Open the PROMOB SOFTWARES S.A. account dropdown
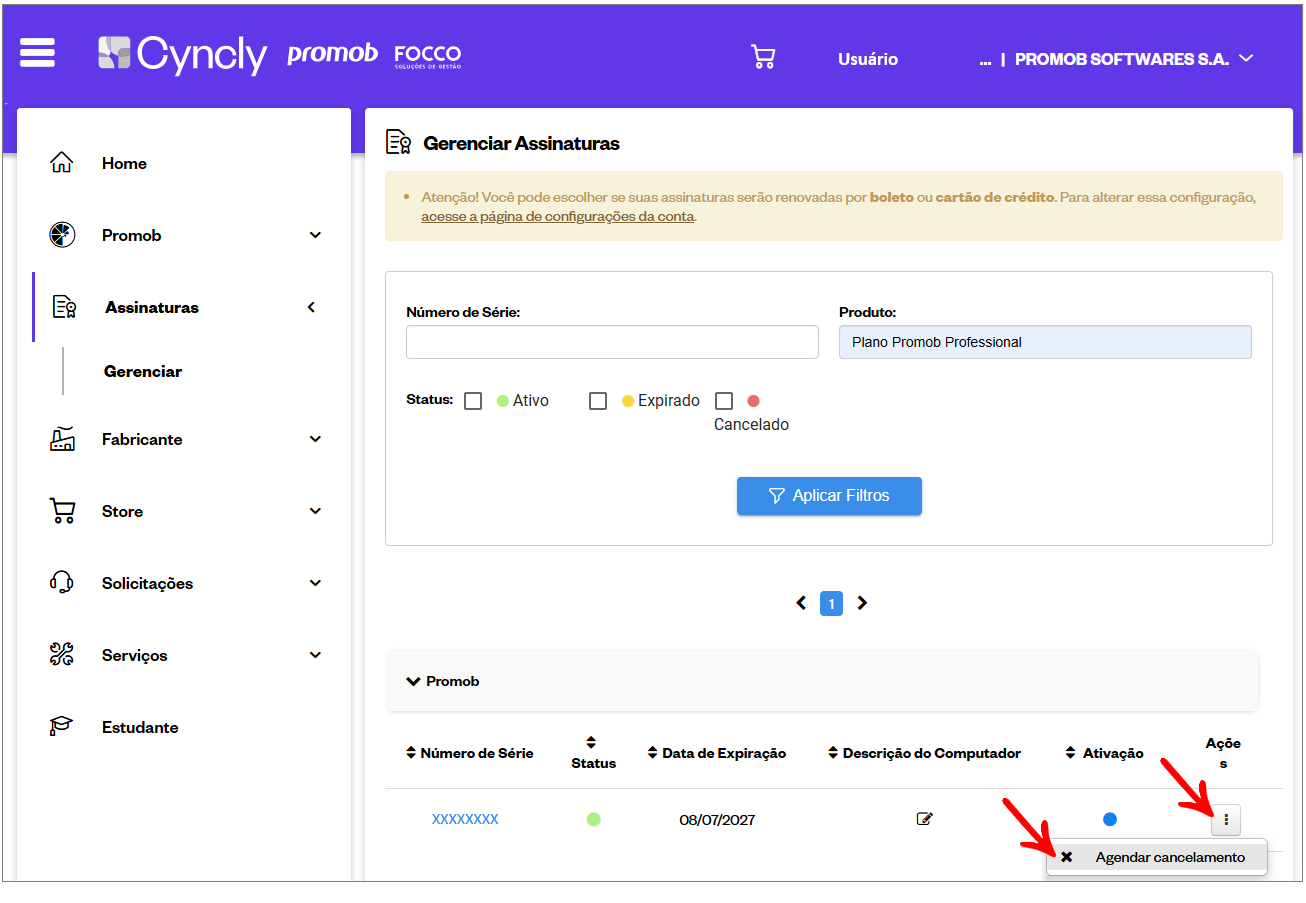Image resolution: width=1306 pixels, height=903 pixels. [1134, 59]
